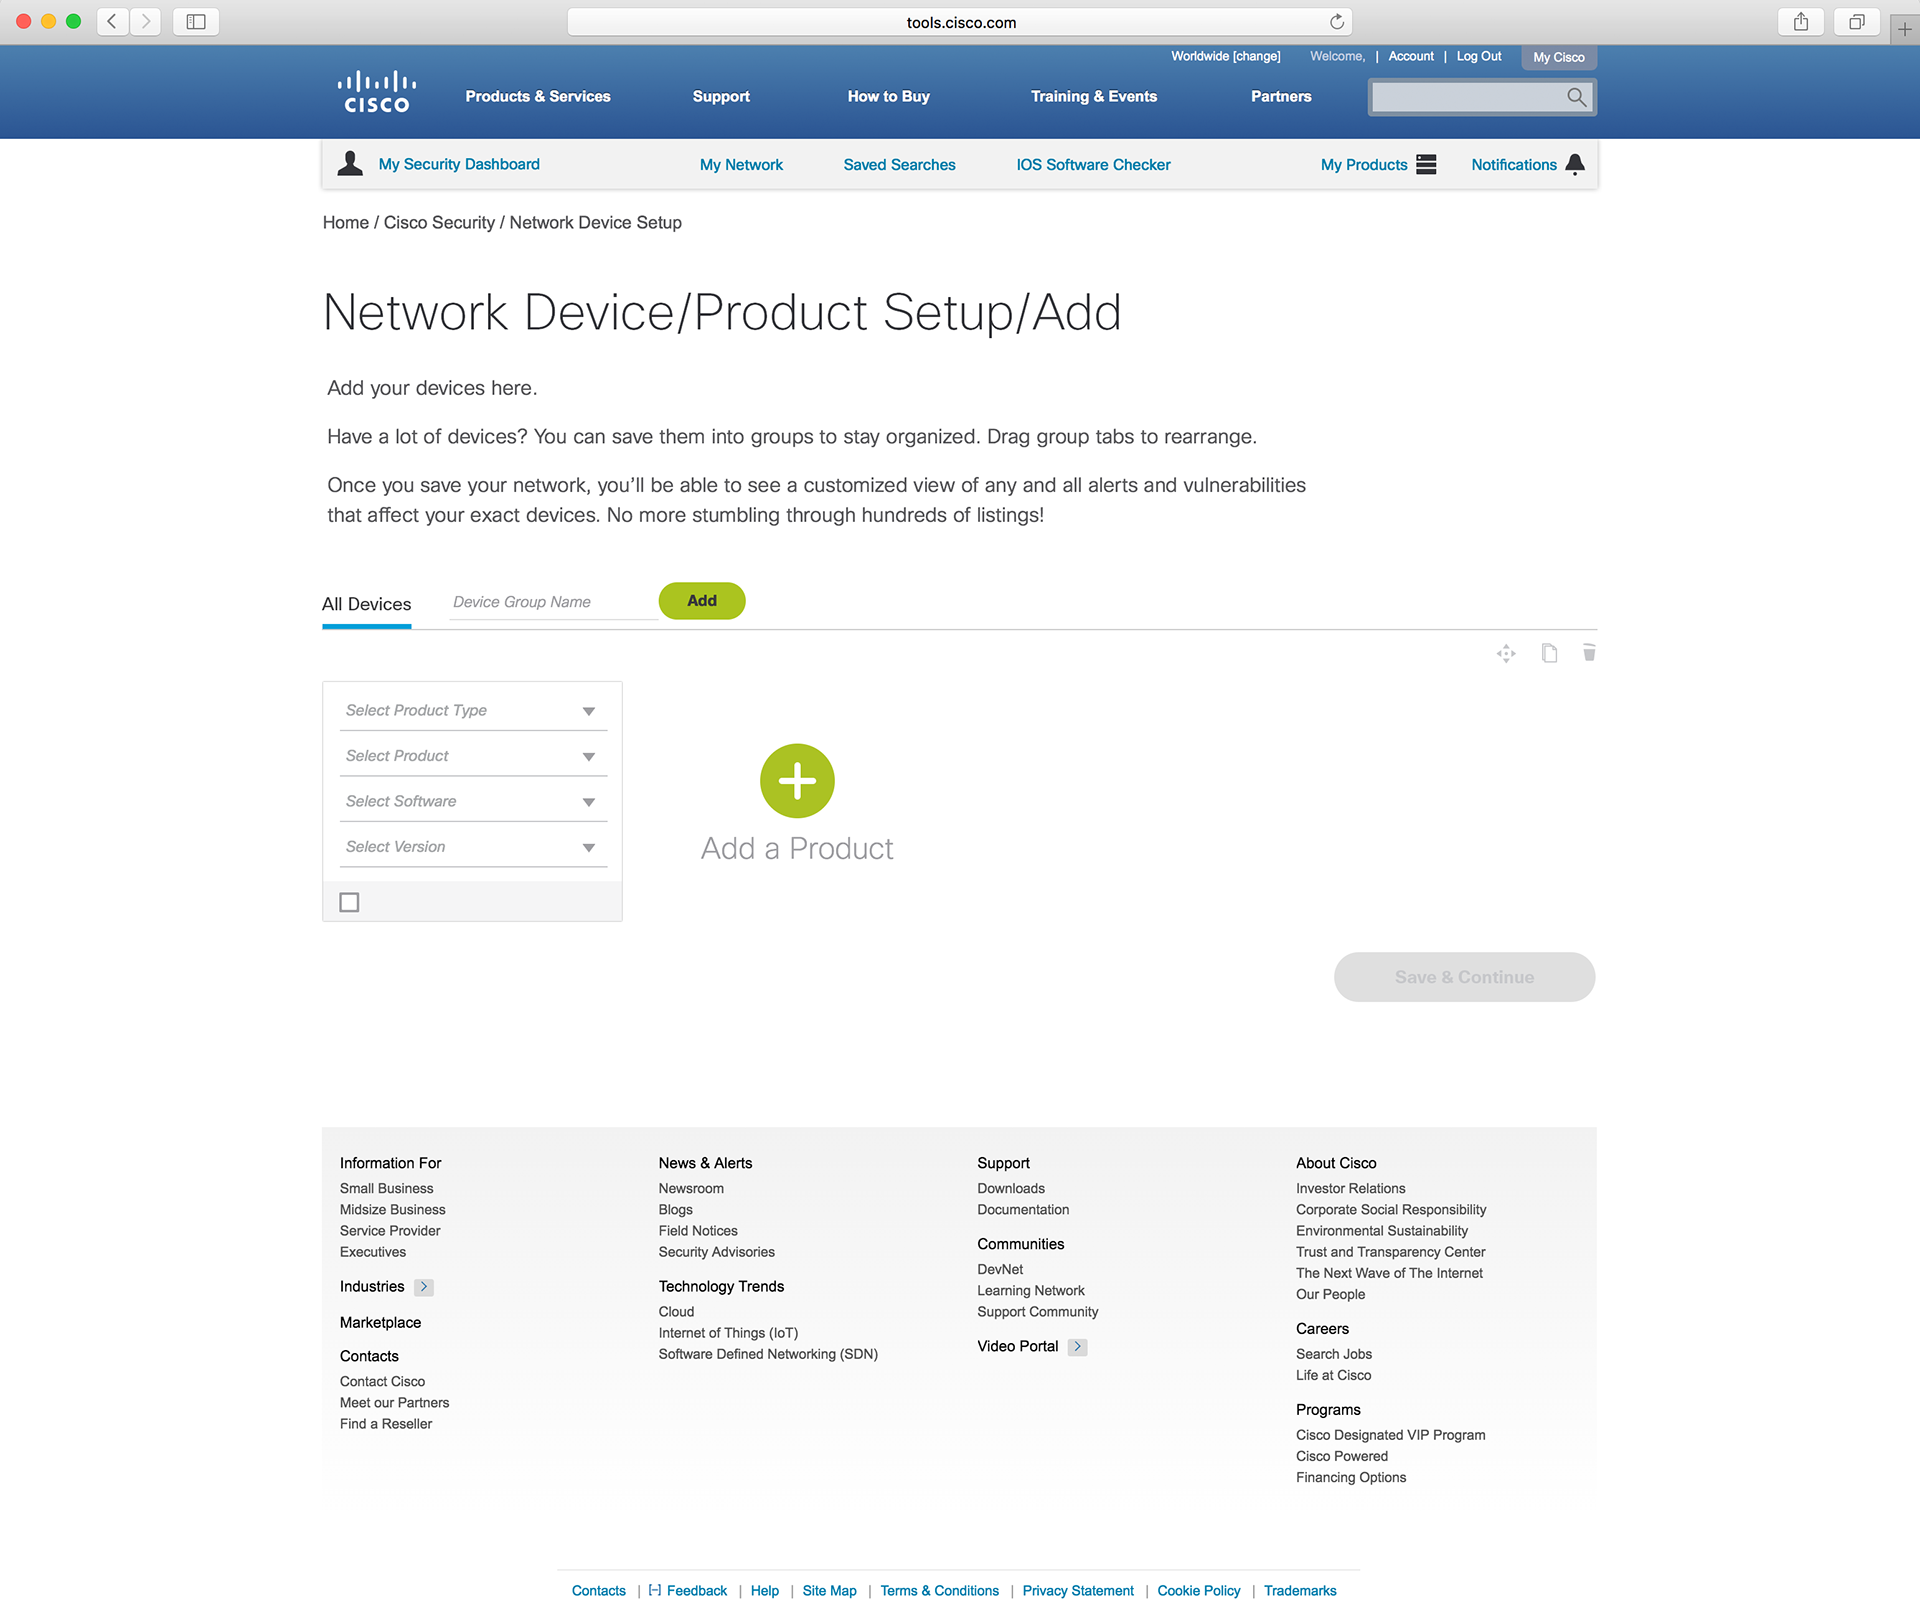Click Worldwide [change] link
The height and width of the screenshot is (1621, 1920).
(x=1226, y=56)
